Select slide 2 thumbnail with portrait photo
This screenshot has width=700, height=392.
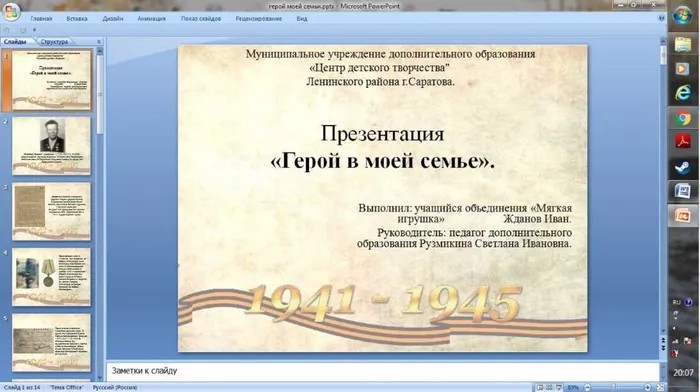coord(51,146)
